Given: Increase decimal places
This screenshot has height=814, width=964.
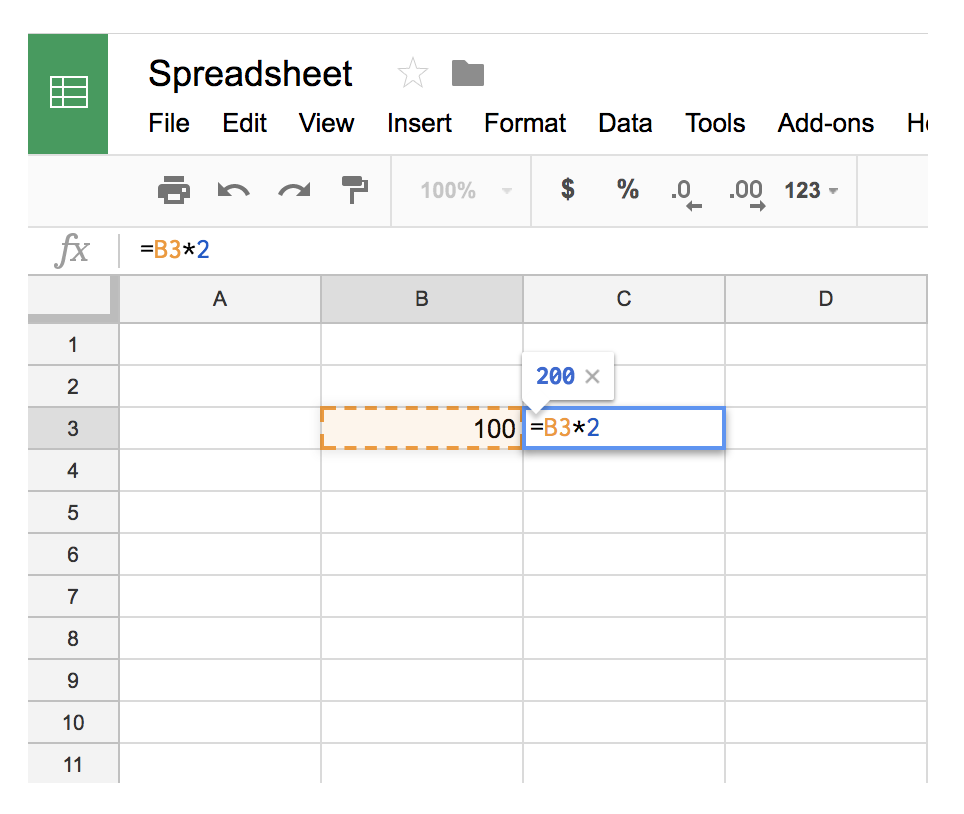Looking at the screenshot, I should pos(746,191).
